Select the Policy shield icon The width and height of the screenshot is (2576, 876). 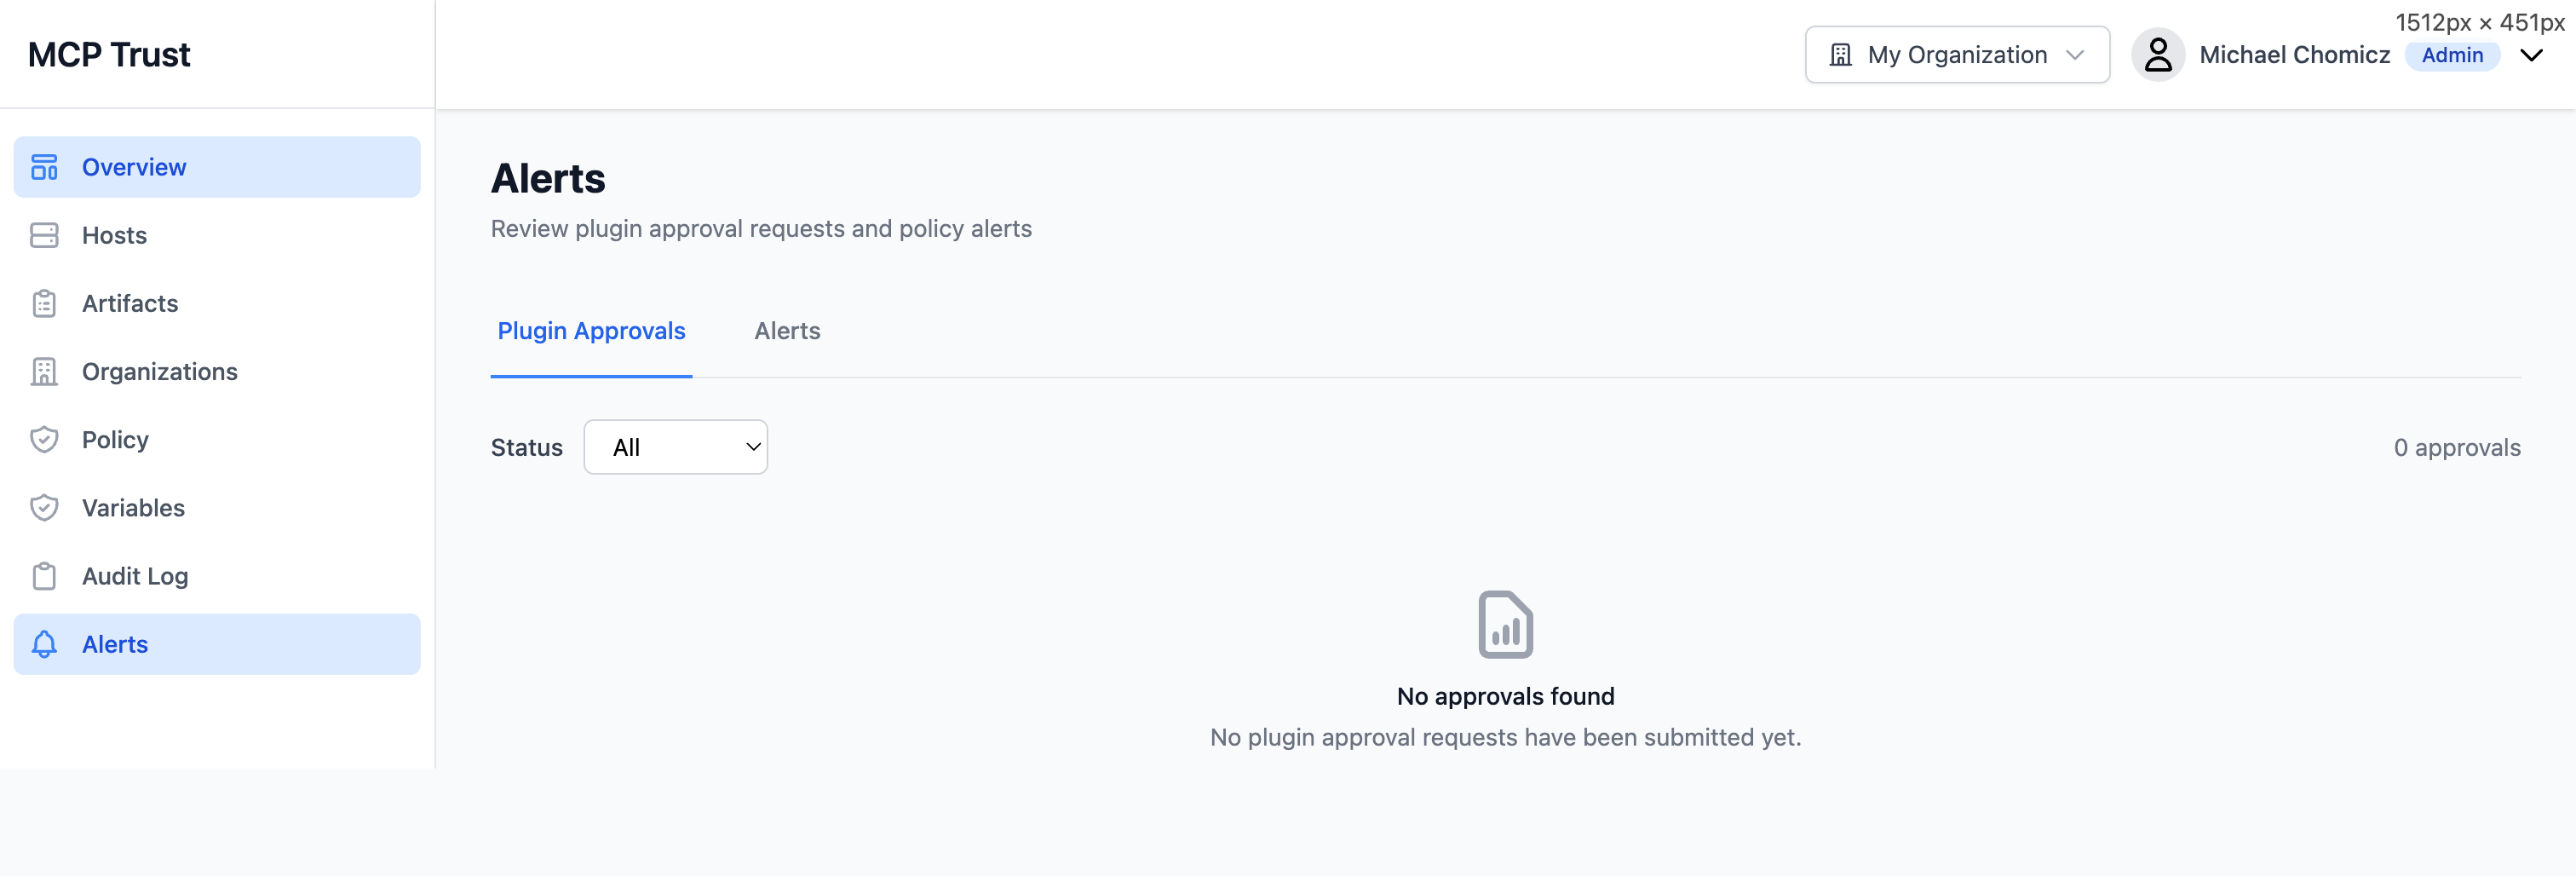pyautogui.click(x=44, y=439)
